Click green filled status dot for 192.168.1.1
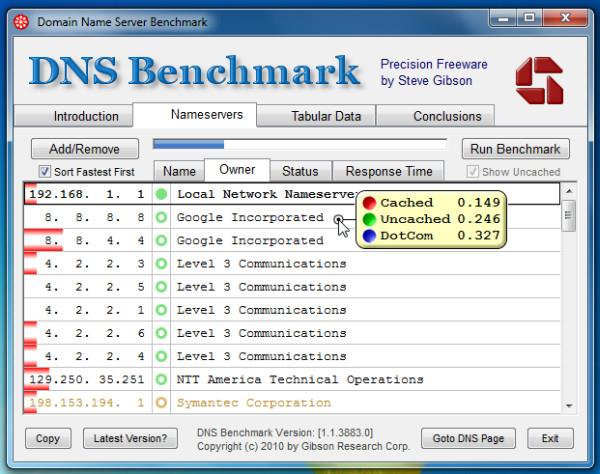The height and width of the screenshot is (474, 600). (x=161, y=194)
